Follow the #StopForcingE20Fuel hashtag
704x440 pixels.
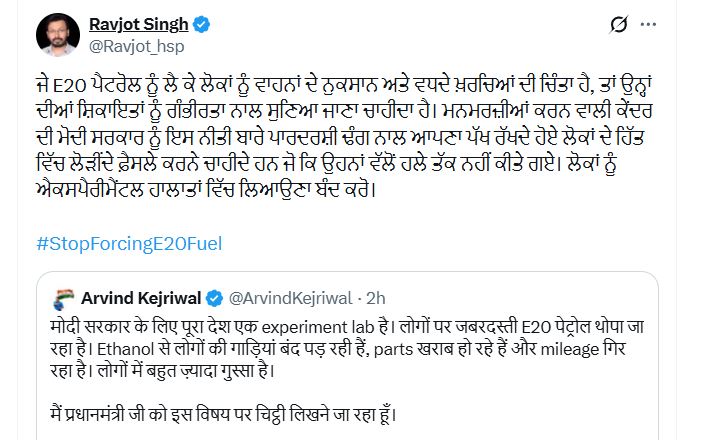[129, 244]
